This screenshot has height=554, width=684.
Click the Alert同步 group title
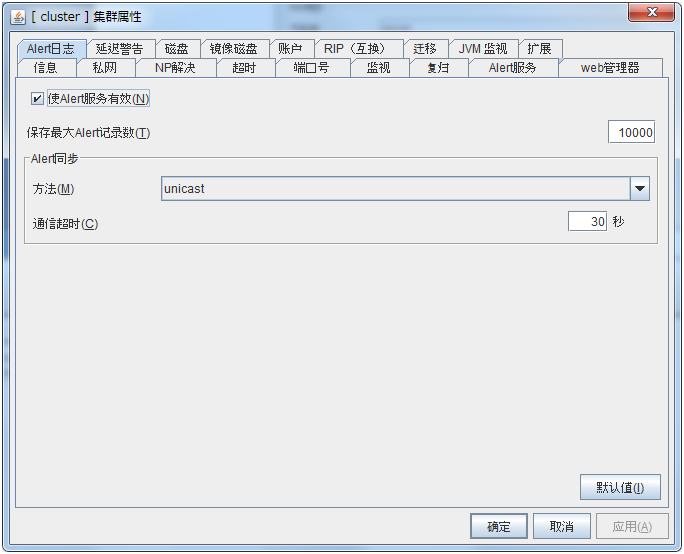point(55,159)
